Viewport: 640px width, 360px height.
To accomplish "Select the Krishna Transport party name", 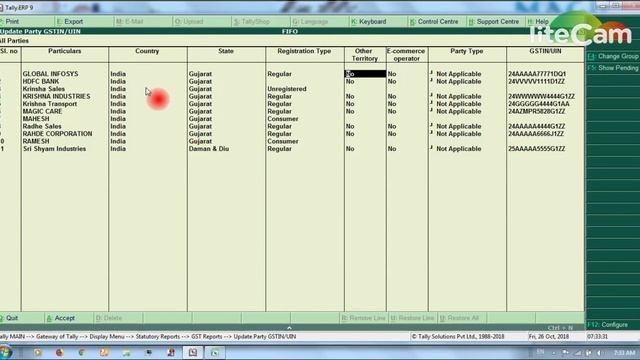I will coord(50,104).
